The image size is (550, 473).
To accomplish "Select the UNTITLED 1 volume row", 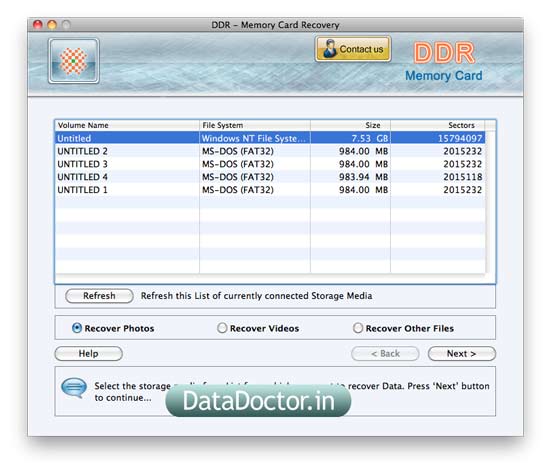I will tap(270, 190).
